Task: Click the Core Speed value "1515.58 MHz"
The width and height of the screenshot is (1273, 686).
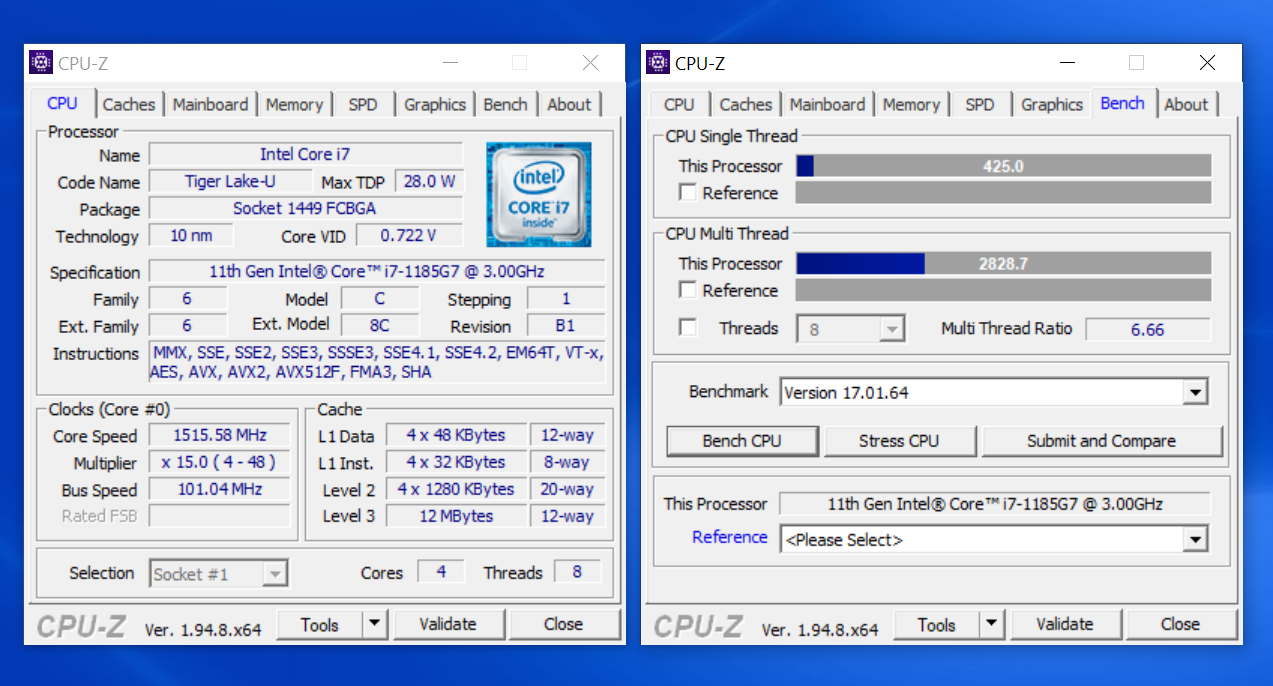Action: (219, 436)
